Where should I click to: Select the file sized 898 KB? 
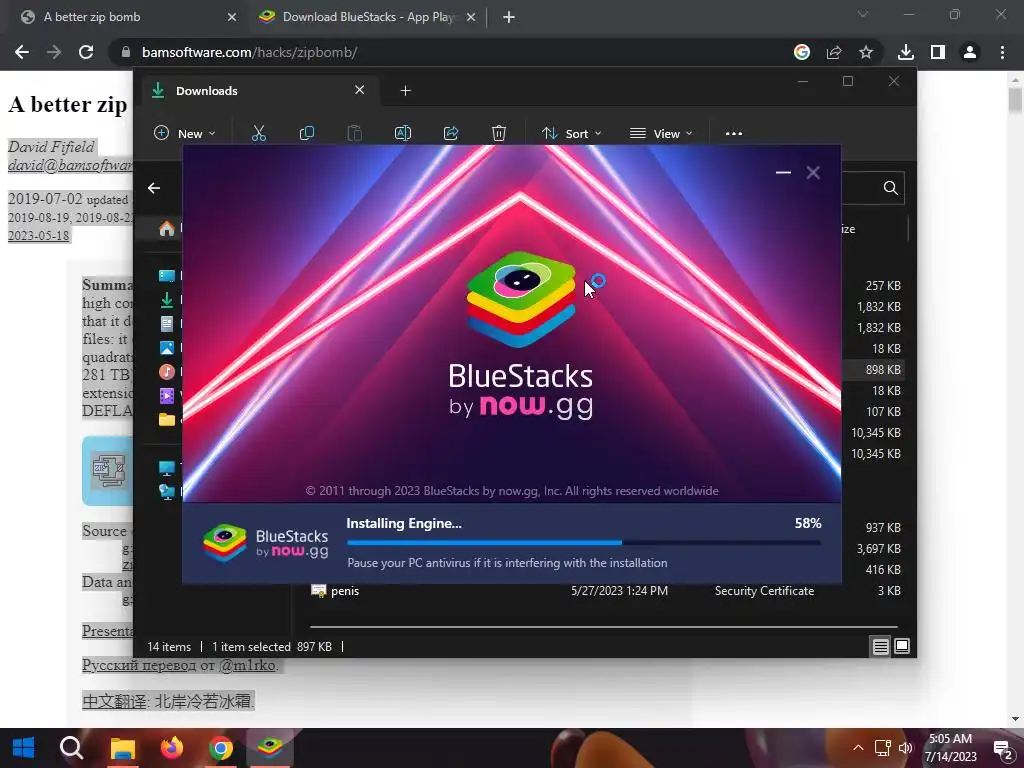(883, 370)
